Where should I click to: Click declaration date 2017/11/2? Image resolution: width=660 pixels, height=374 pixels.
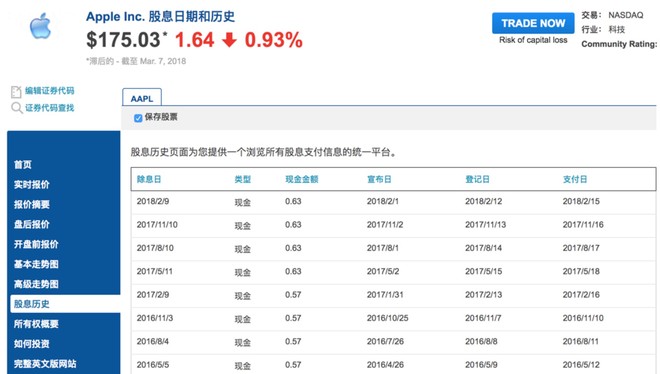pyautogui.click(x=385, y=225)
